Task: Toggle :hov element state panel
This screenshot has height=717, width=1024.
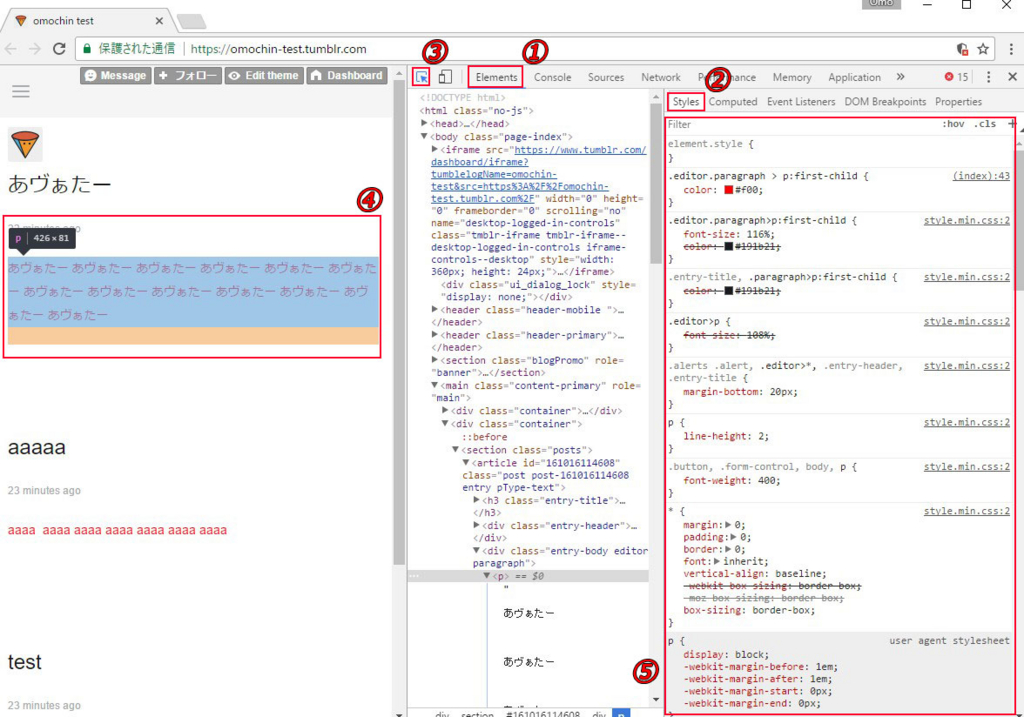Action: (953, 124)
